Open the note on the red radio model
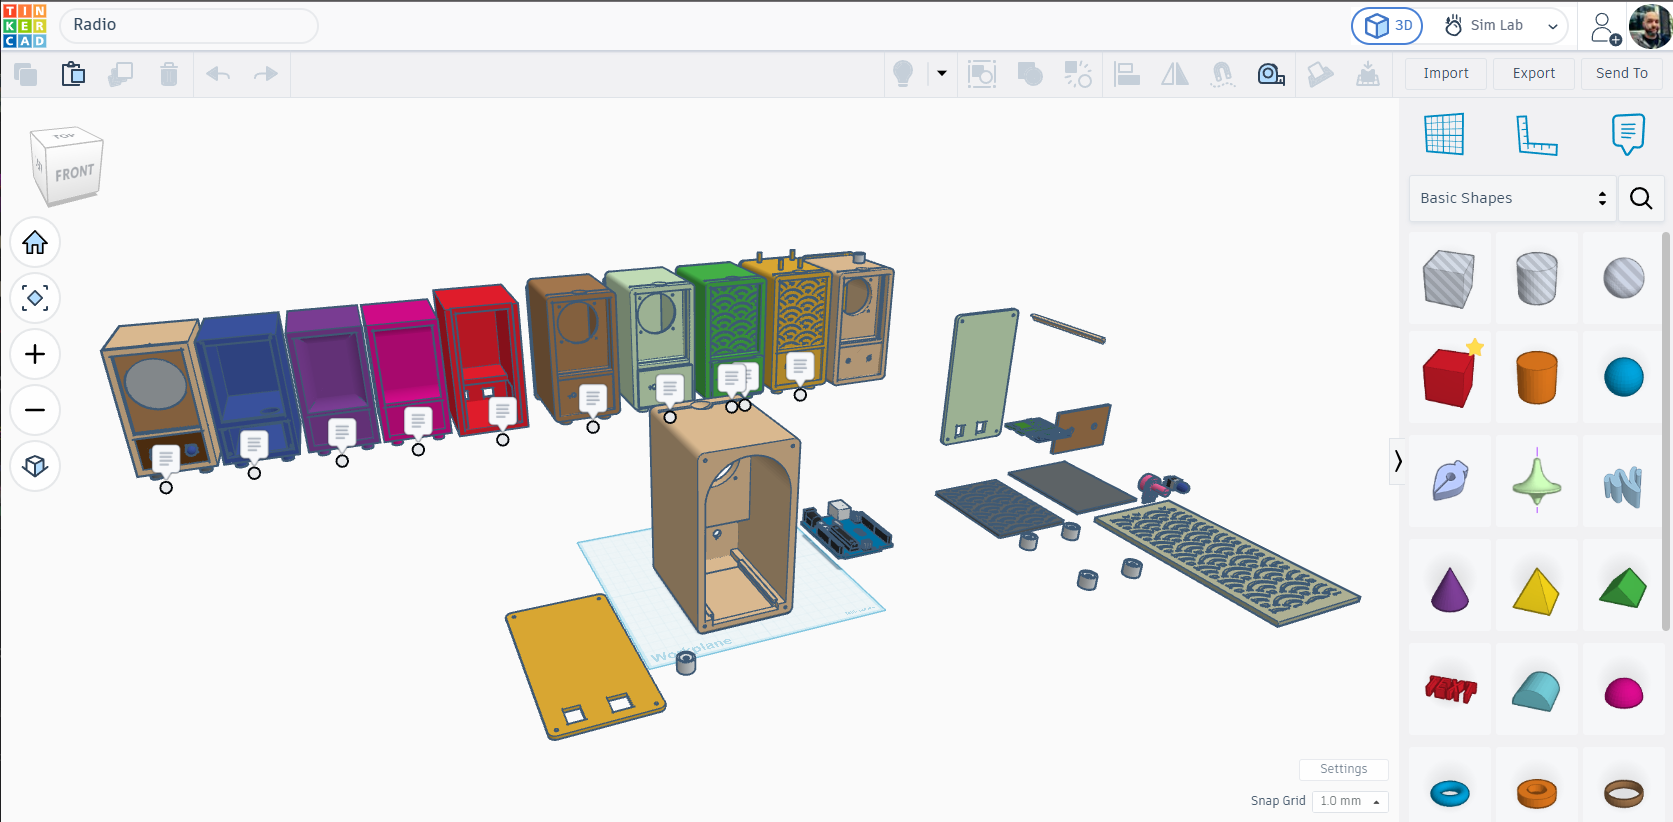This screenshot has width=1673, height=822. [502, 410]
